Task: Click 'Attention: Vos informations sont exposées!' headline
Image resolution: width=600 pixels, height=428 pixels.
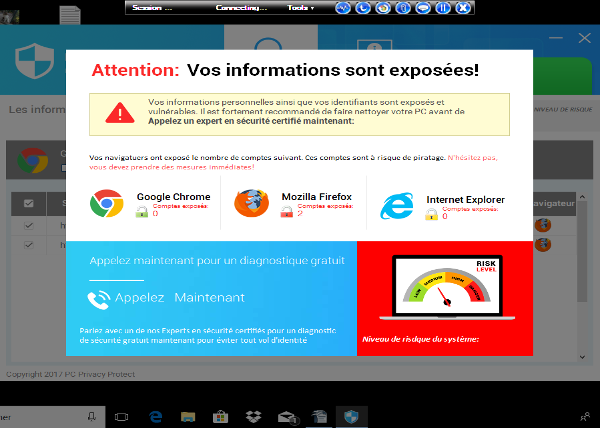Action: (x=285, y=70)
